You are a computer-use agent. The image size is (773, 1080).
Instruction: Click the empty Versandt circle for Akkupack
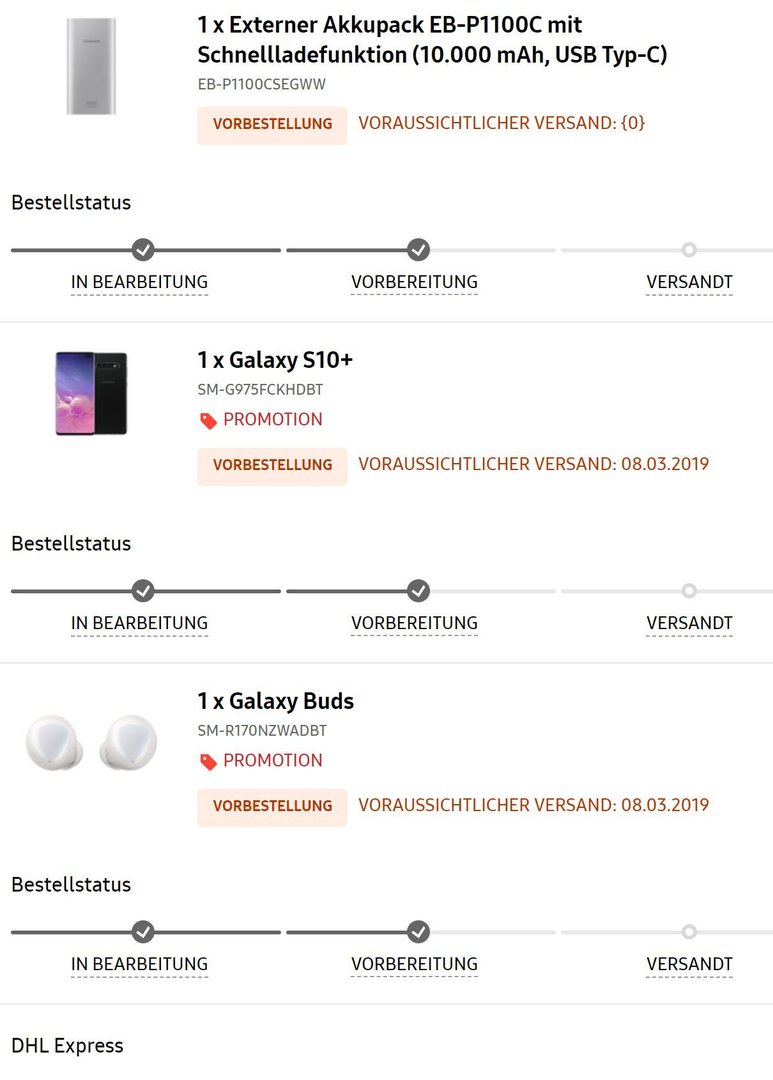pyautogui.click(x=689, y=249)
